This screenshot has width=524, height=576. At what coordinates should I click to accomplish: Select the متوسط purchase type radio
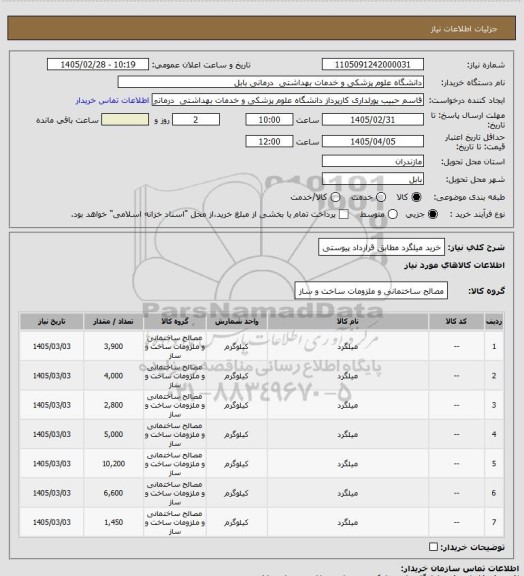click(393, 214)
